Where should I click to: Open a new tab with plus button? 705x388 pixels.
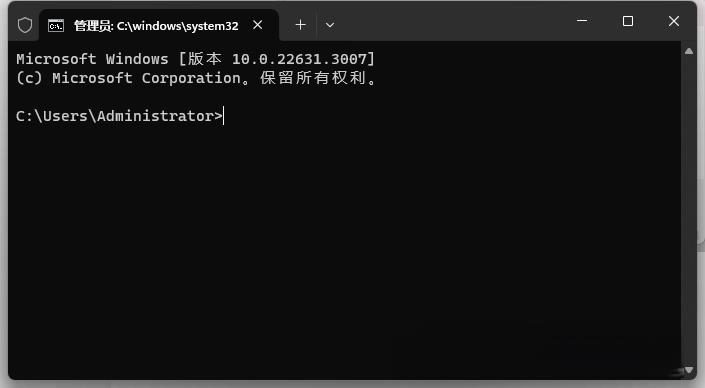300,25
